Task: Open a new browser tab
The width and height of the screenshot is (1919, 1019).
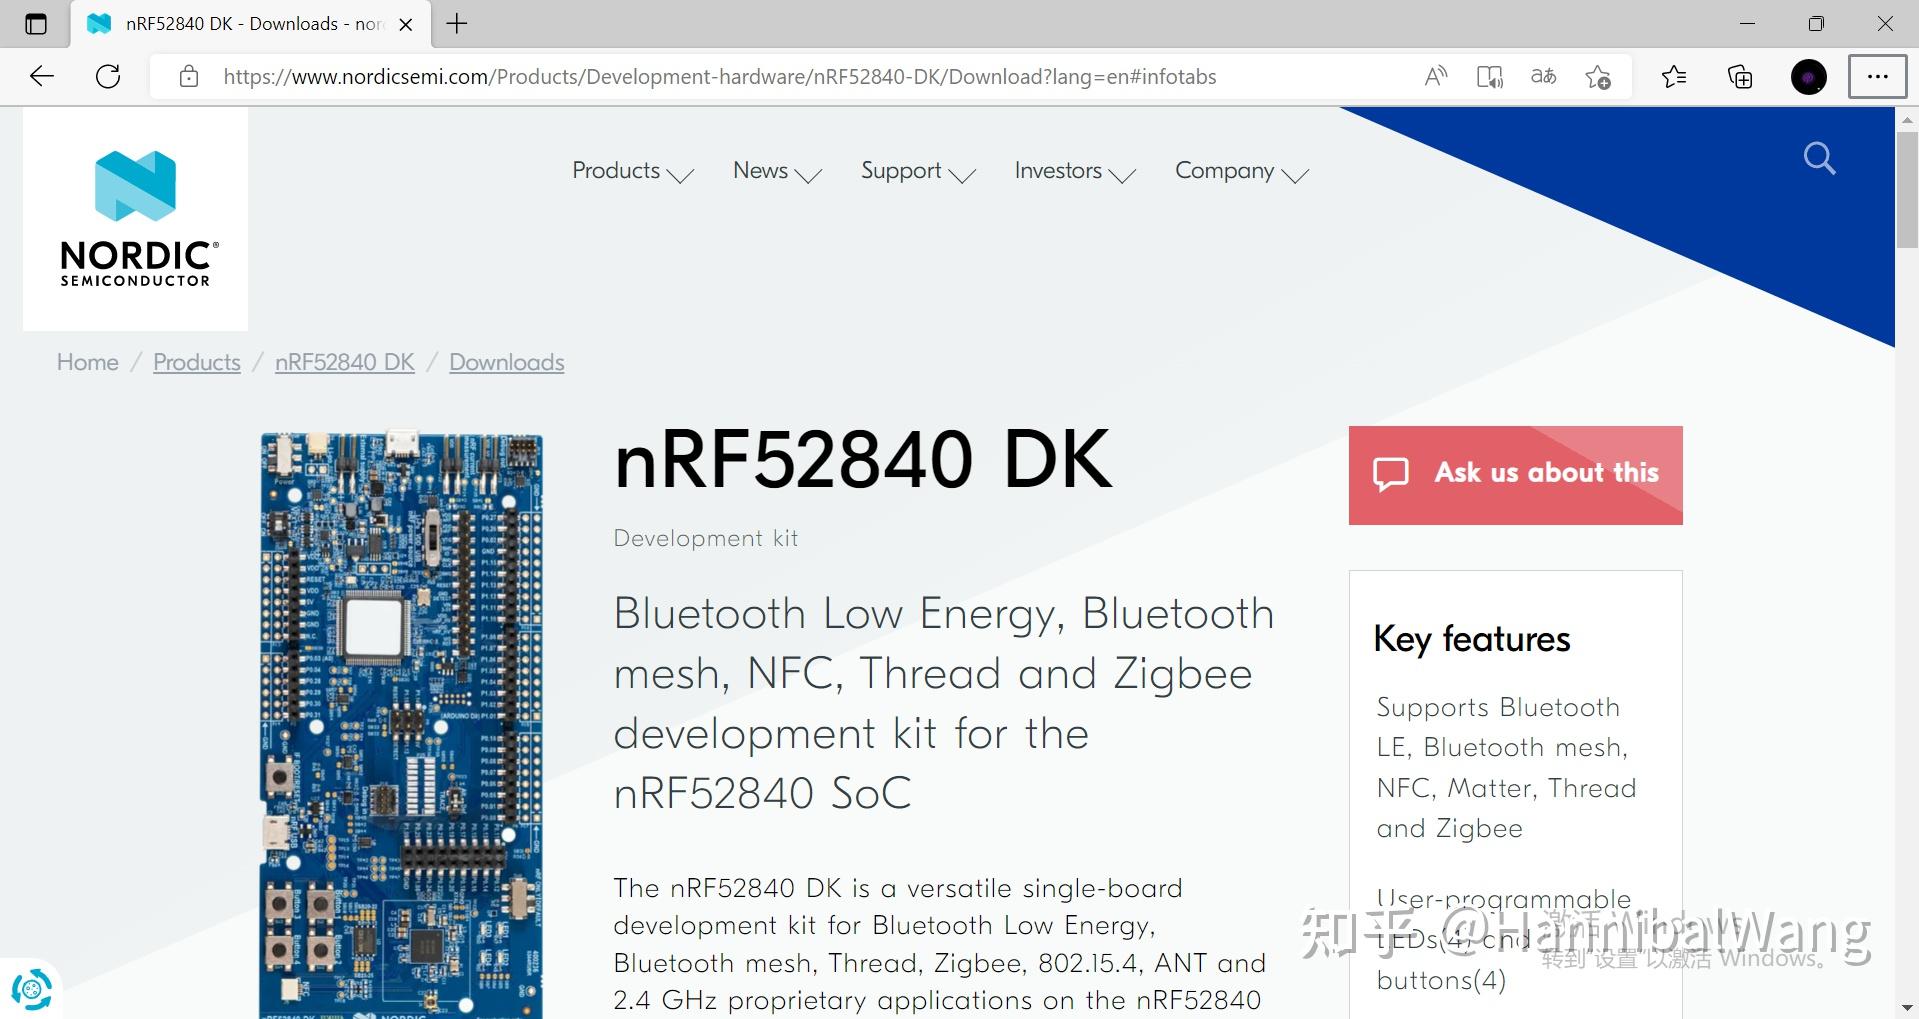Action: click(457, 23)
